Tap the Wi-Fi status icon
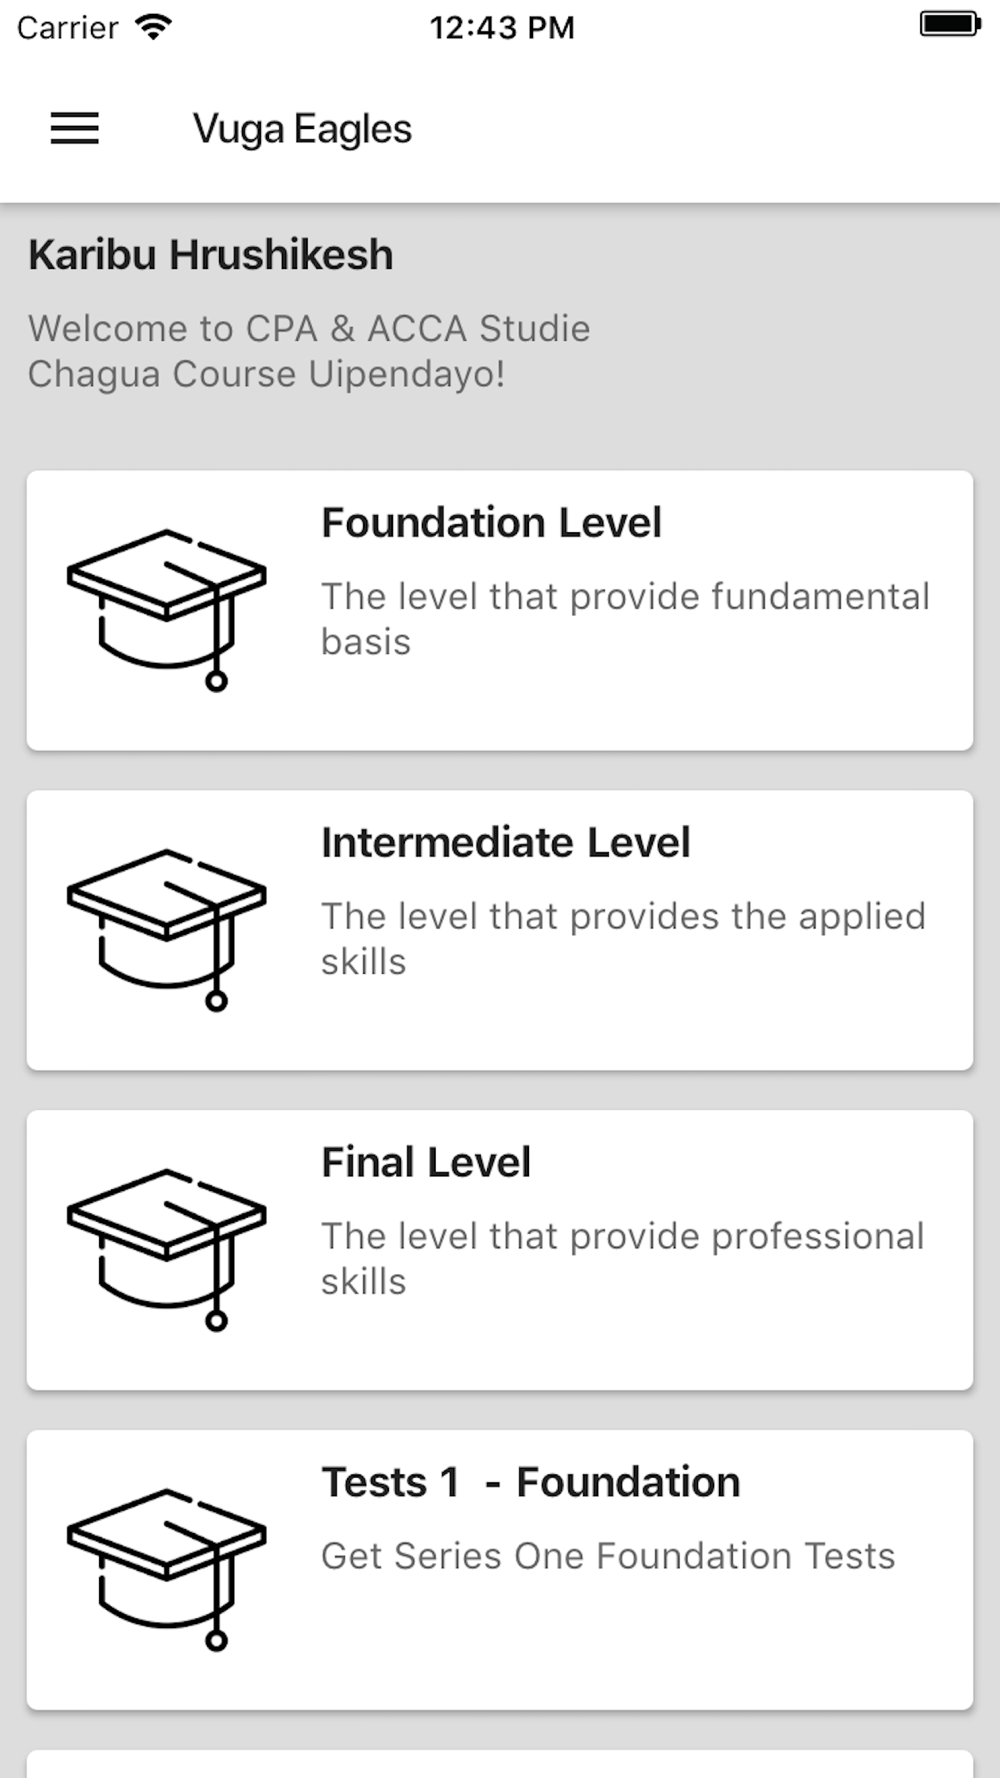Image resolution: width=1000 pixels, height=1778 pixels. [153, 27]
